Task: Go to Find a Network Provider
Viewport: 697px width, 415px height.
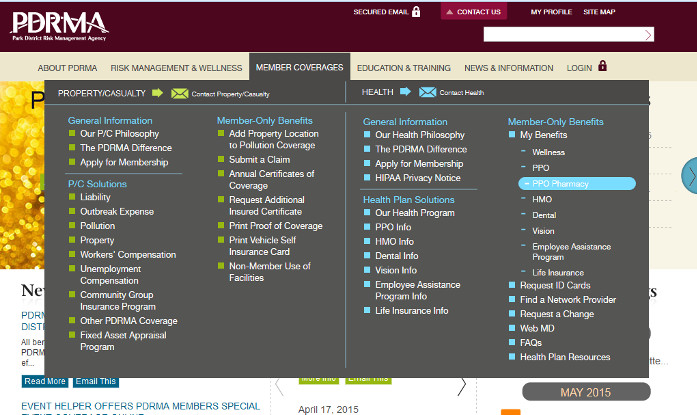Action: [567, 300]
